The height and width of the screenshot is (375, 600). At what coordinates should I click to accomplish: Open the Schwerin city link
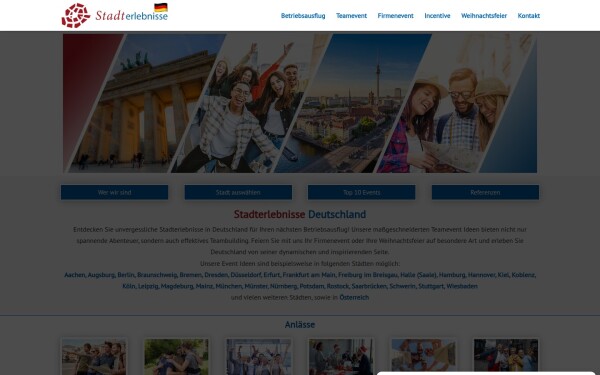pos(403,286)
